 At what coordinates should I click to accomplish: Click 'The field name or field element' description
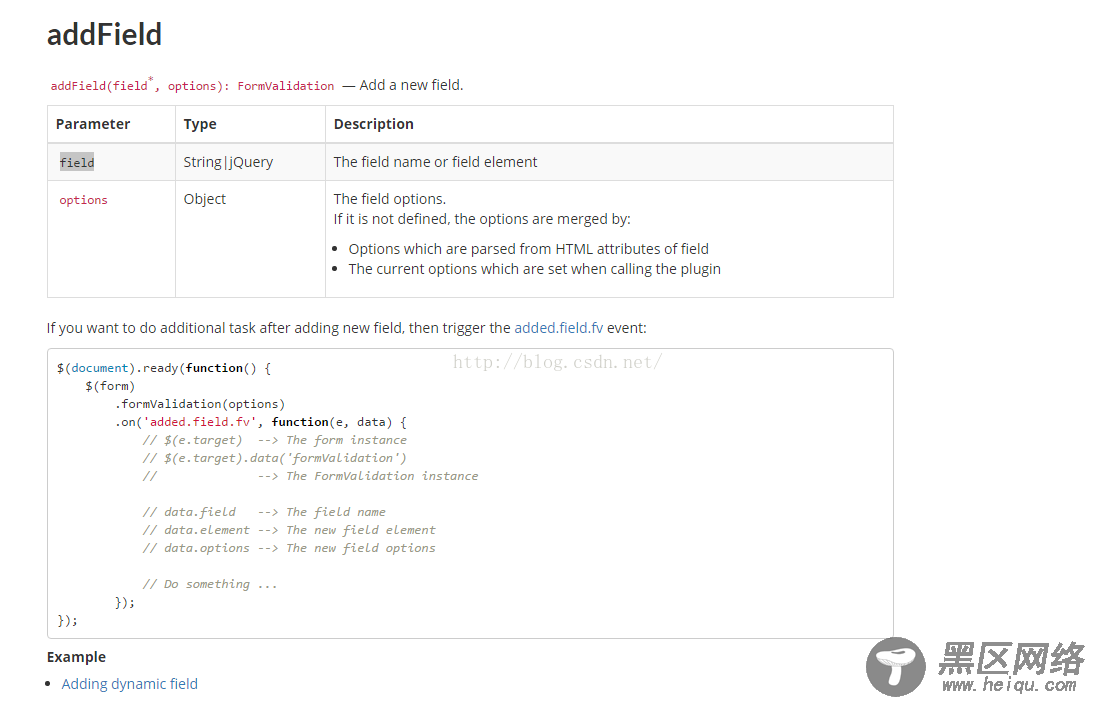(436, 162)
